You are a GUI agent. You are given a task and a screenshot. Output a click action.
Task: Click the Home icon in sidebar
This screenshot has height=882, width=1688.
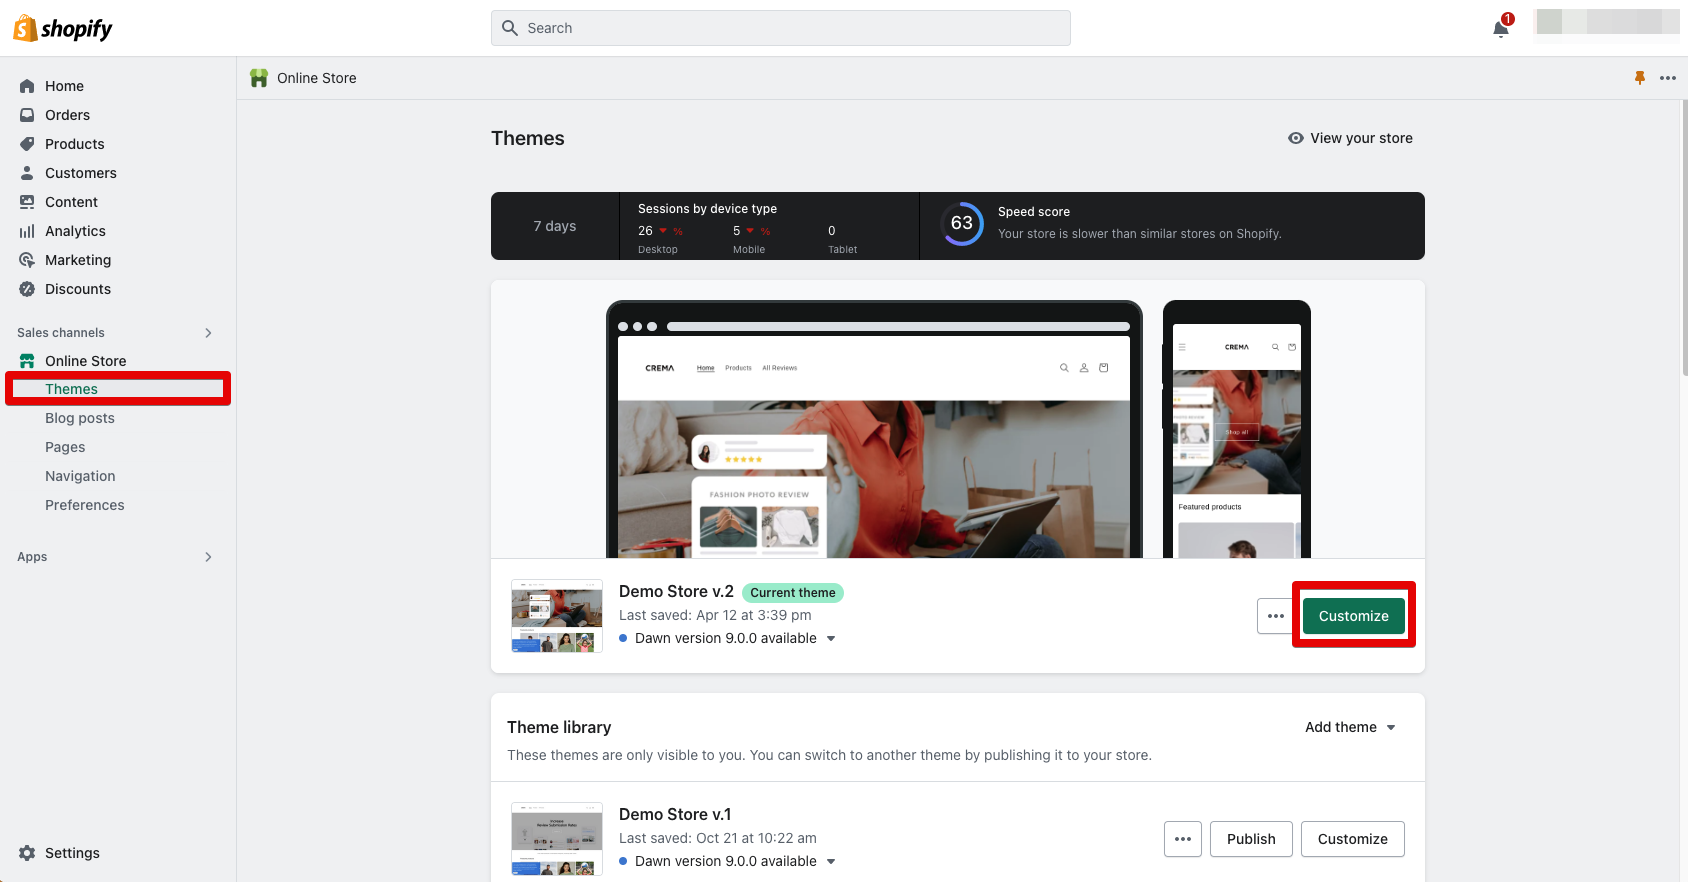(27, 86)
